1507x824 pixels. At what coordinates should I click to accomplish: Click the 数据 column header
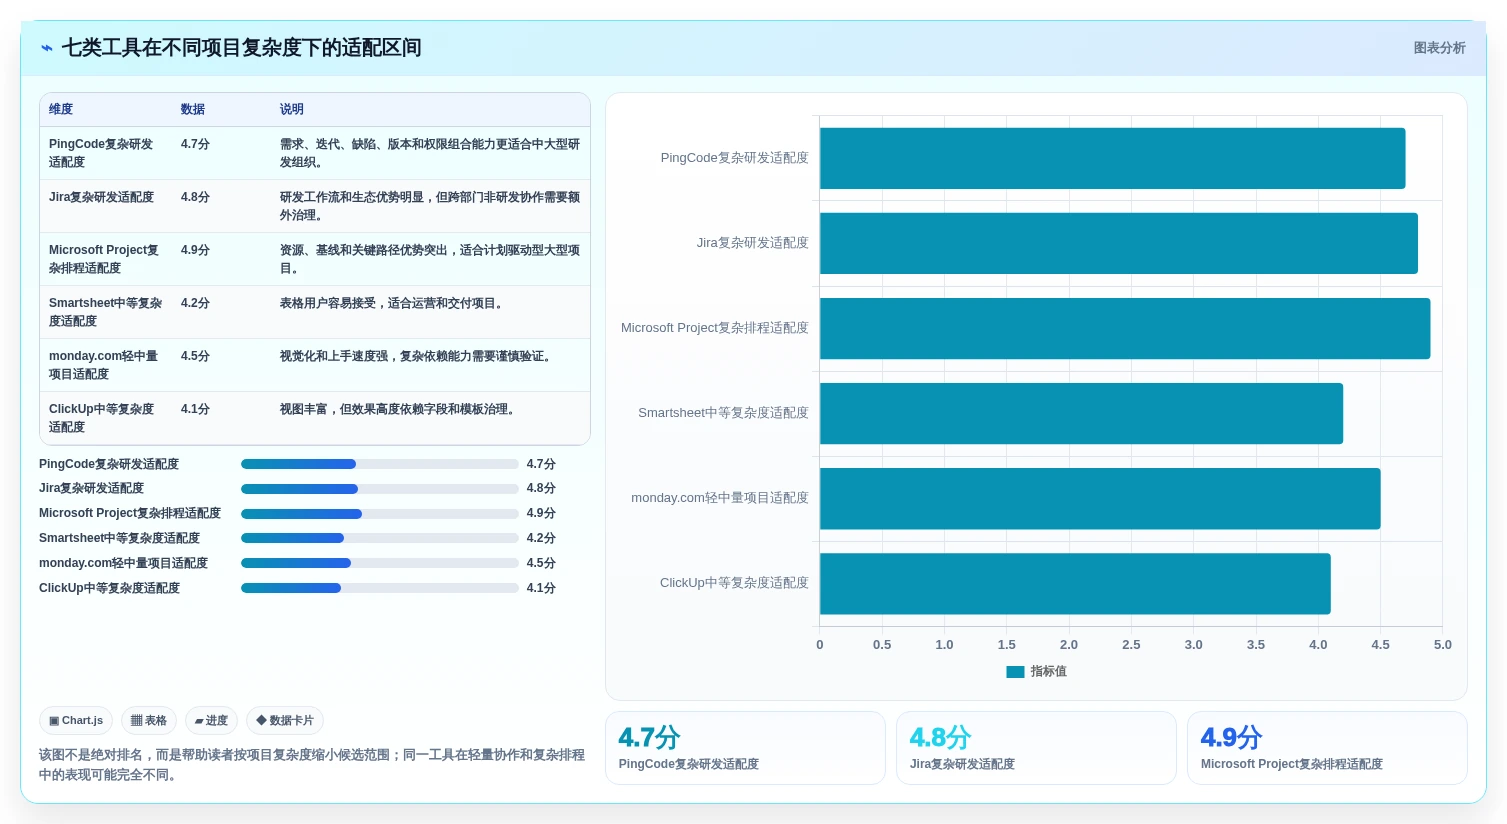193,109
